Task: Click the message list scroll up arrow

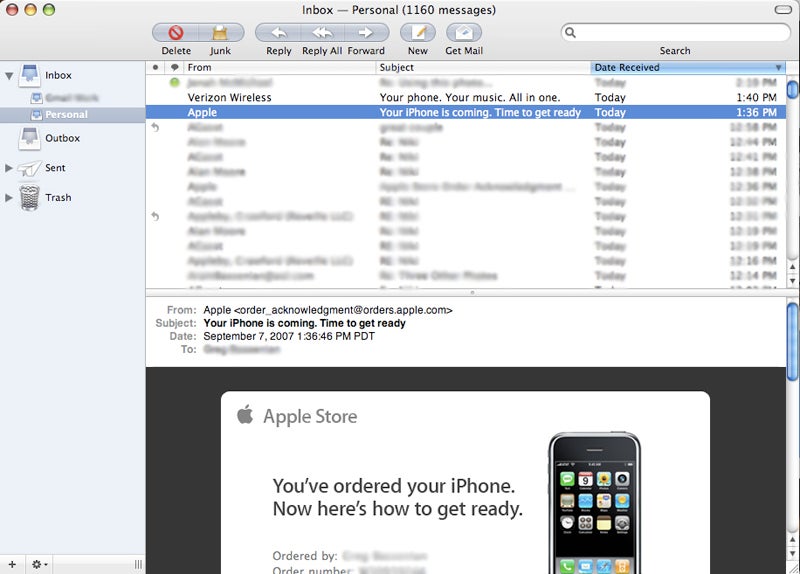Action: click(x=792, y=267)
